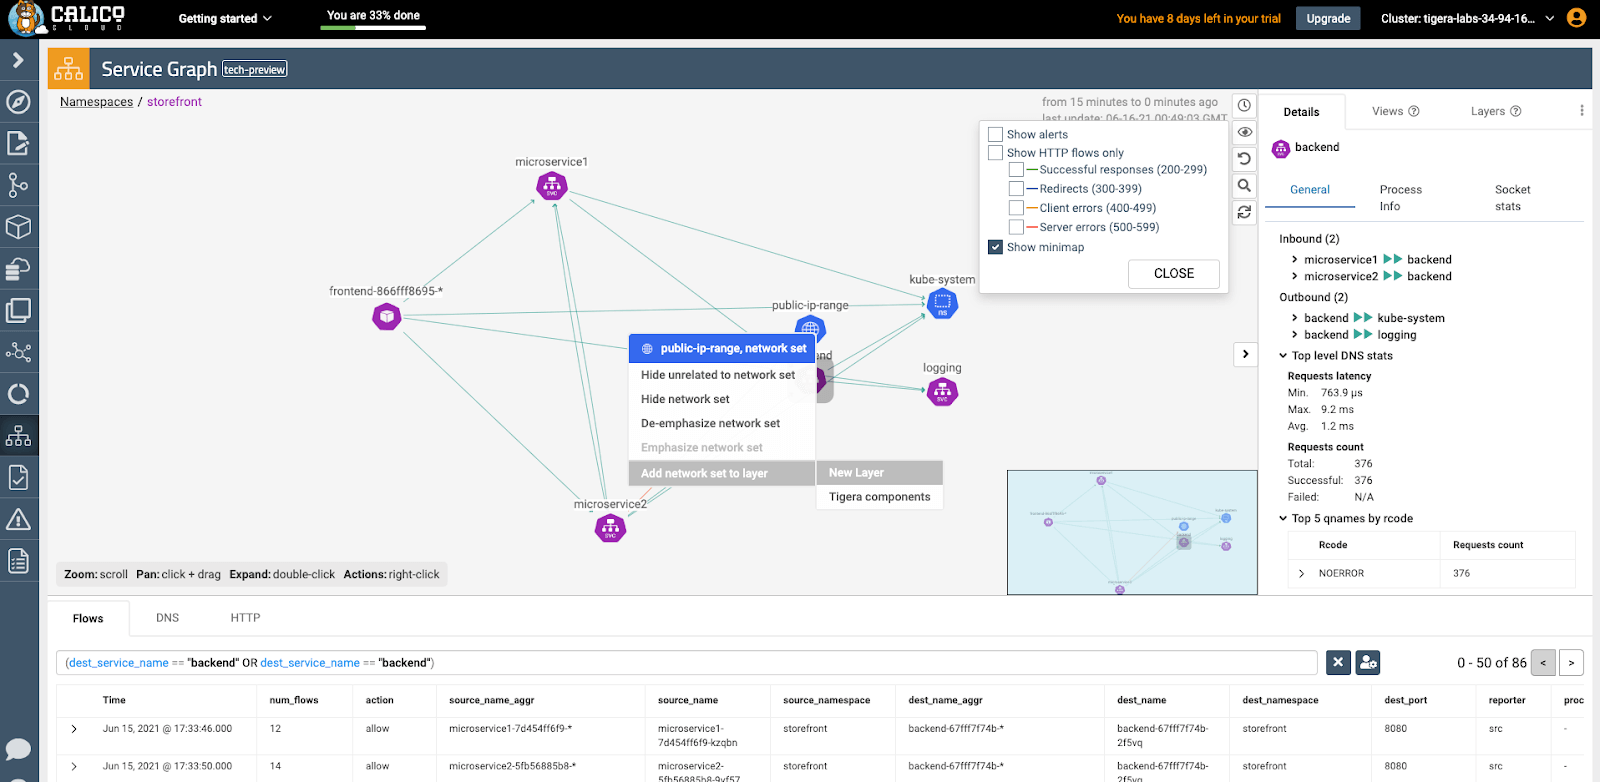Open the cube endpoints sidebar icon
Image resolution: width=1600 pixels, height=782 pixels.
(18, 227)
